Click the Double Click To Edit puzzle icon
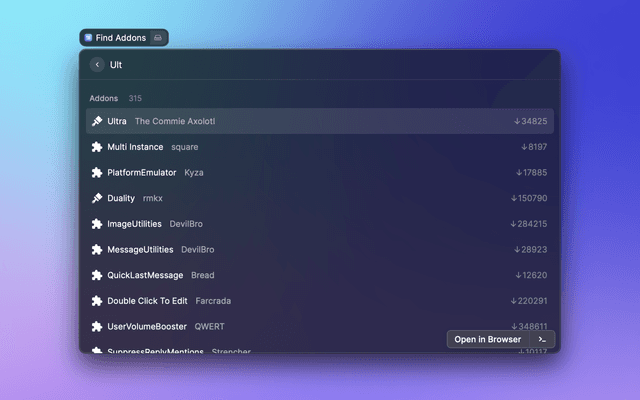This screenshot has width=640, height=400. 97,301
